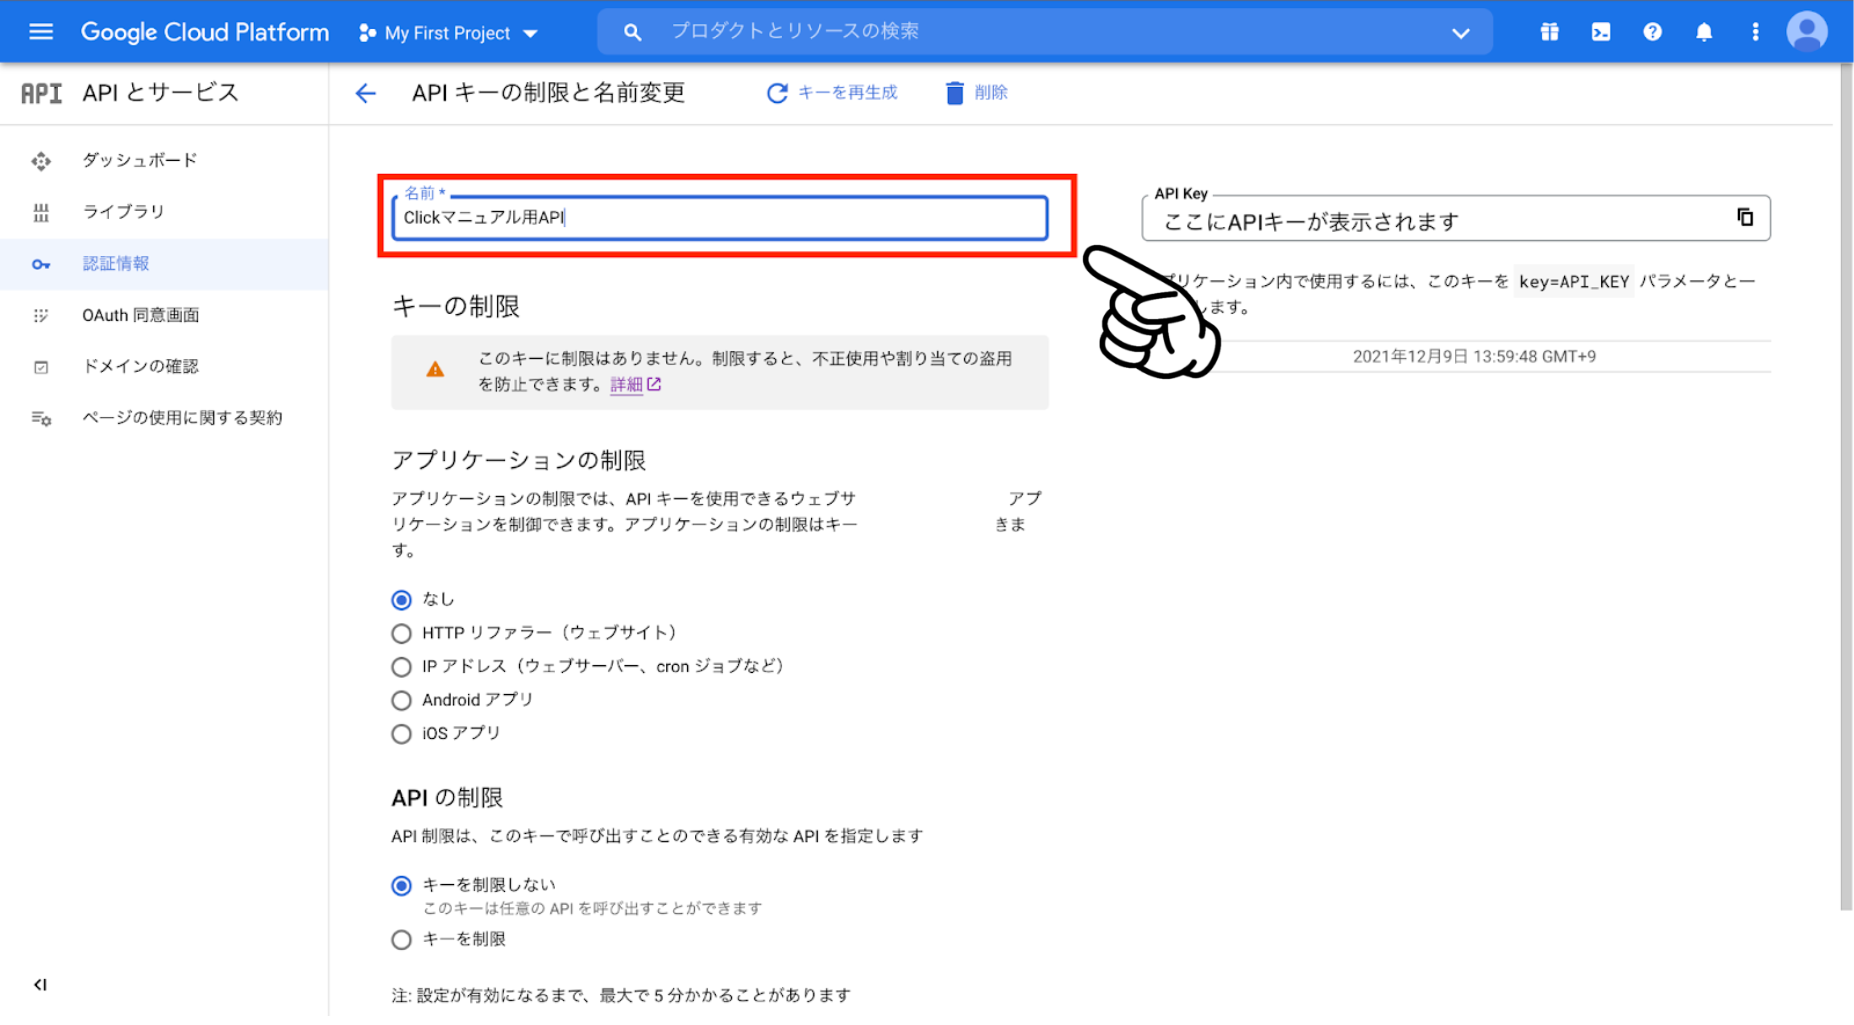Select キーを制限 radio option
The image size is (1854, 1025).
coord(401,940)
